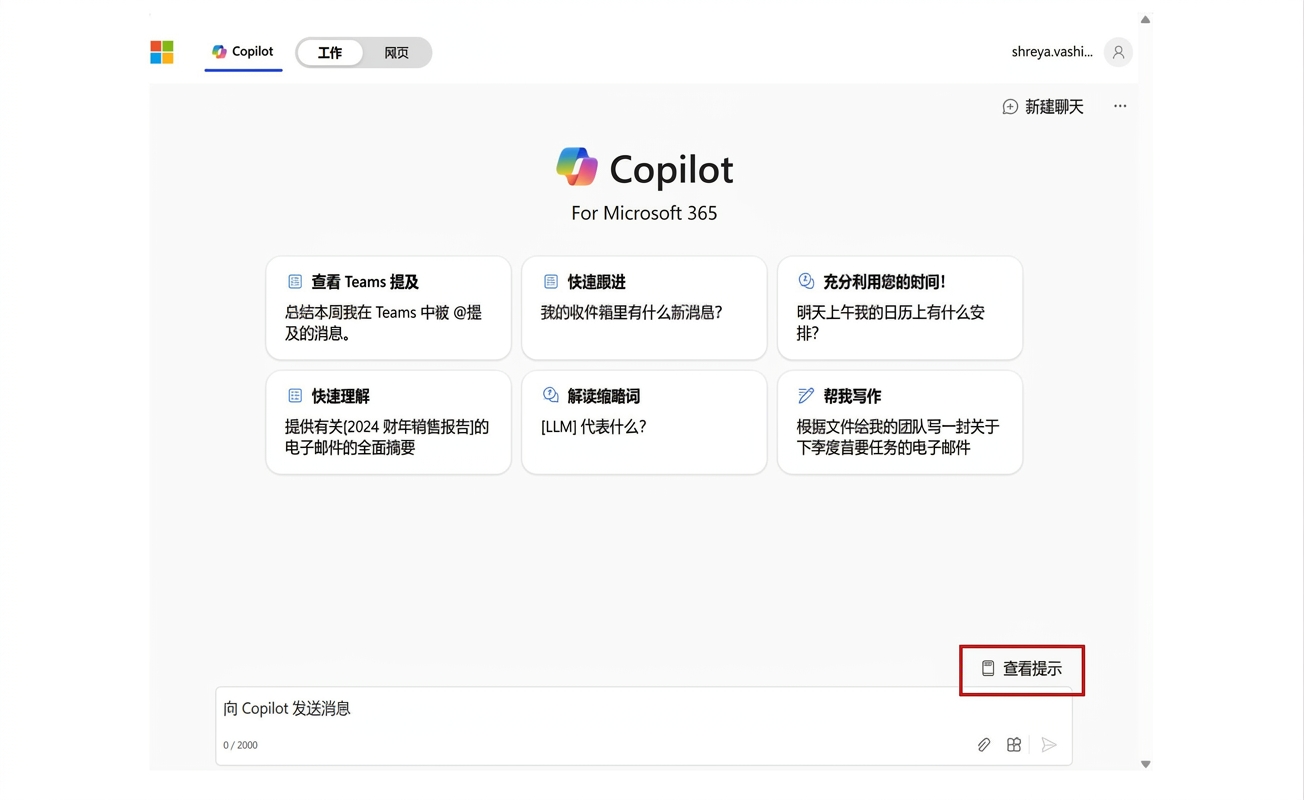
Task: Click the 0 / 2000 character counter
Action: pos(240,745)
